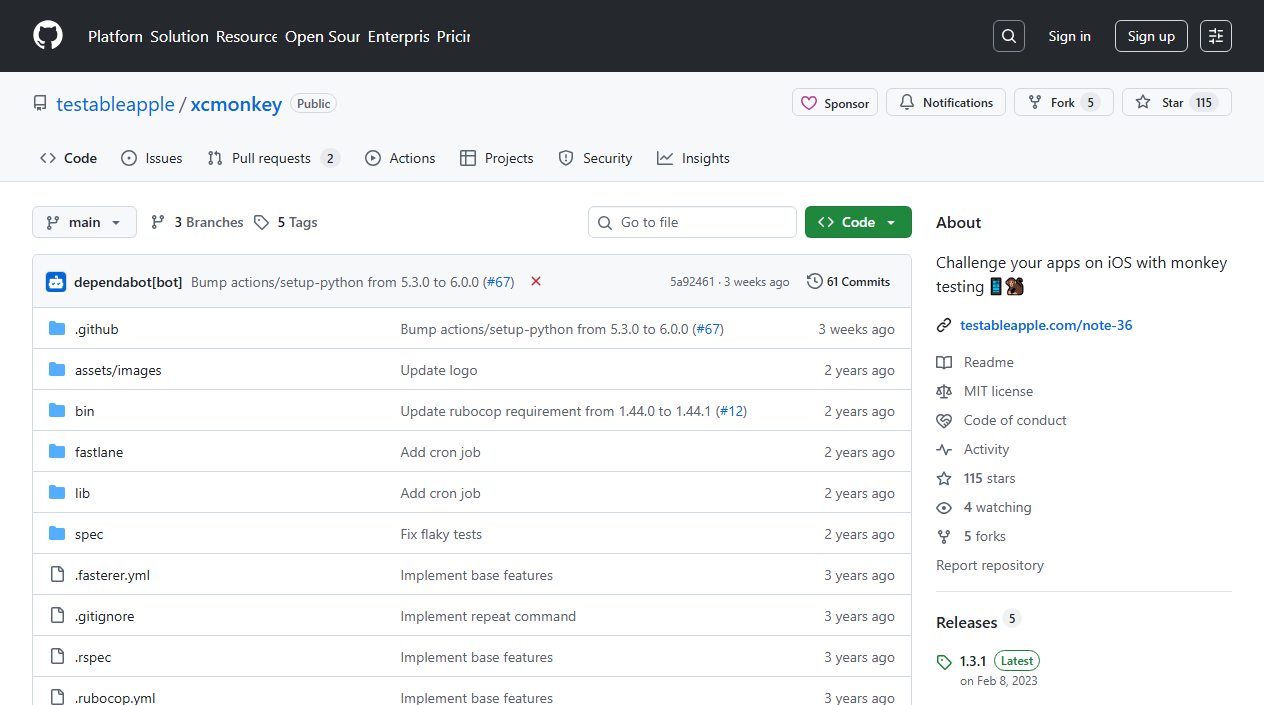Click the .gitignore file icon
The image size is (1264, 705).
[x=57, y=616]
